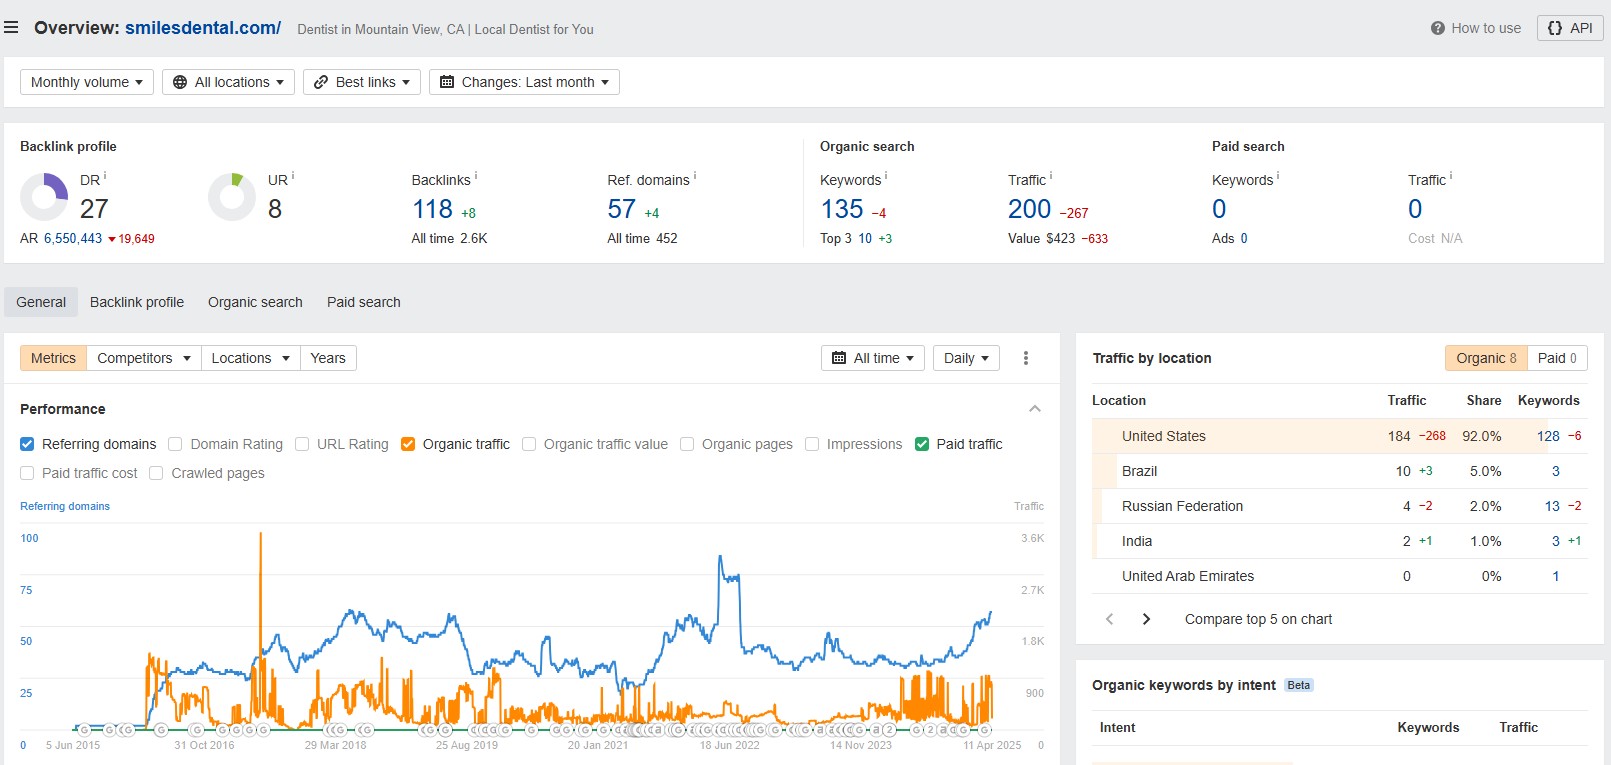
Task: Click the DR donut chart
Action: 44,196
